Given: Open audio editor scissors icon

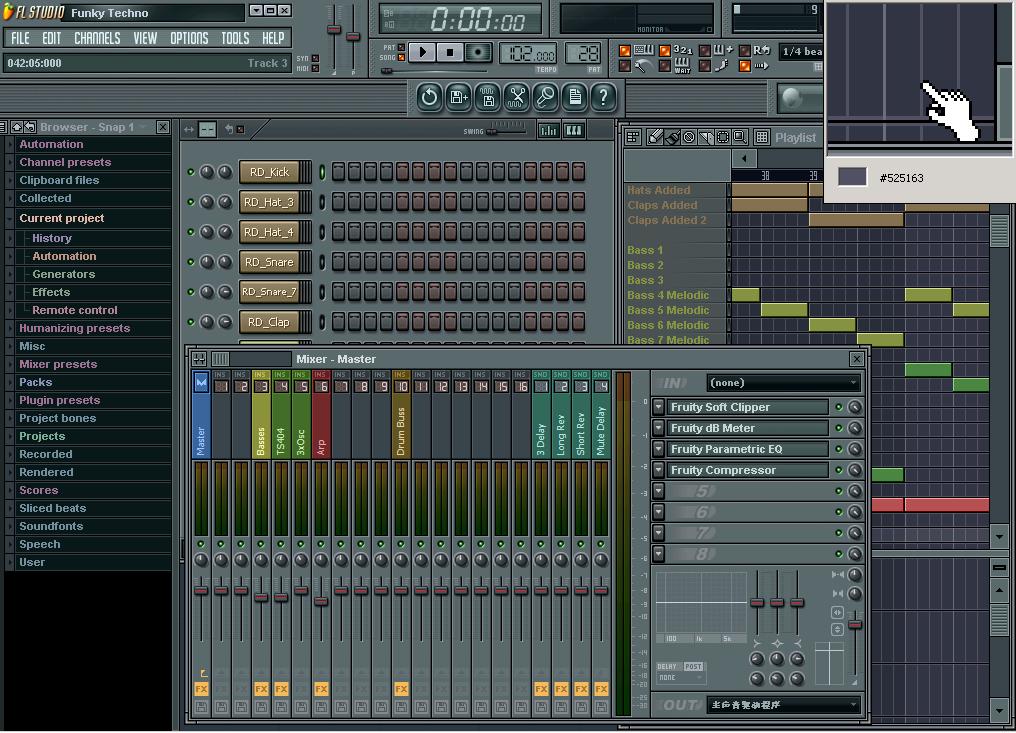Looking at the screenshot, I should pyautogui.click(x=516, y=97).
